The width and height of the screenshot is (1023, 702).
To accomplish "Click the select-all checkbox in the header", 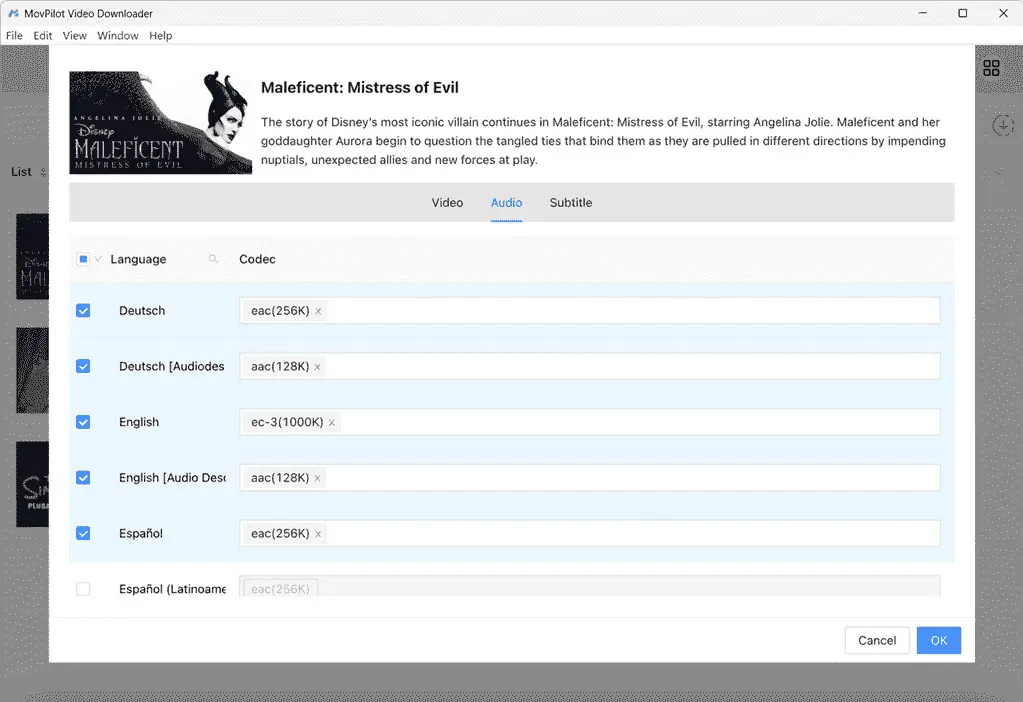I will 82,258.
